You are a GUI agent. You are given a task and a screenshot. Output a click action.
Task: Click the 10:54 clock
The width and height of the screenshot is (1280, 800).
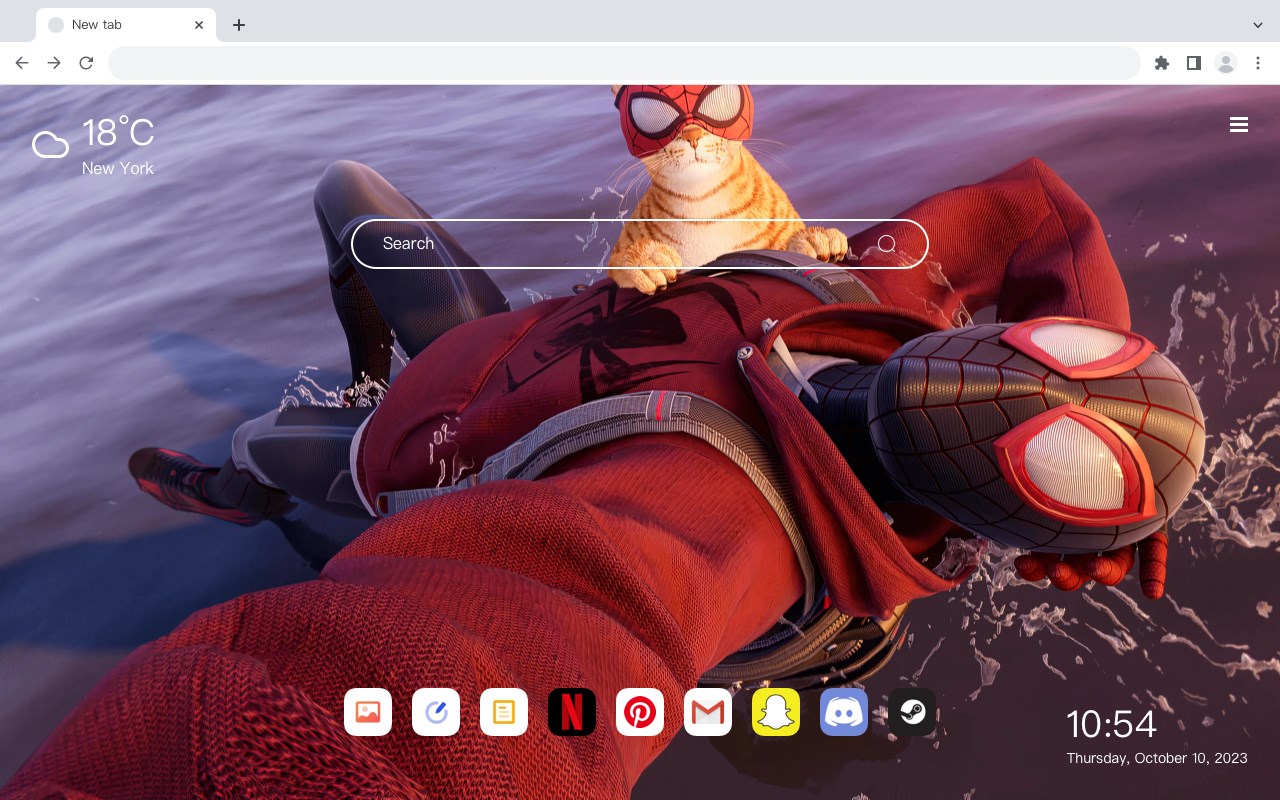pyautogui.click(x=1111, y=724)
